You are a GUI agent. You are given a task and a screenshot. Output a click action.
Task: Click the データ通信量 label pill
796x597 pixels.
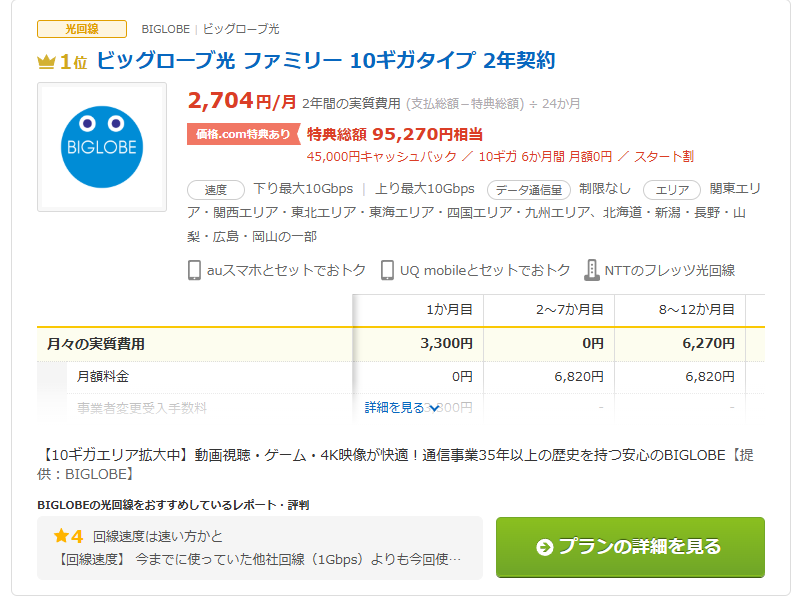tap(528, 190)
